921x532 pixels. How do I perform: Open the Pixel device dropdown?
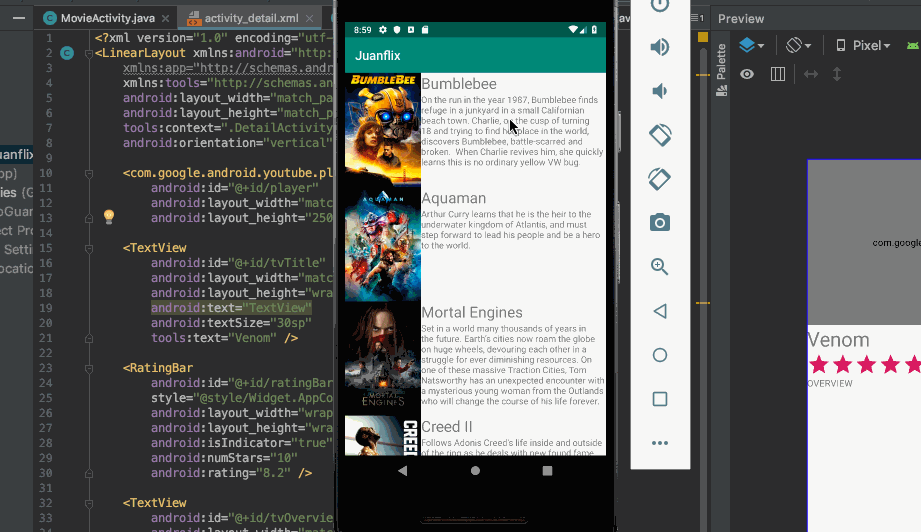(863, 45)
